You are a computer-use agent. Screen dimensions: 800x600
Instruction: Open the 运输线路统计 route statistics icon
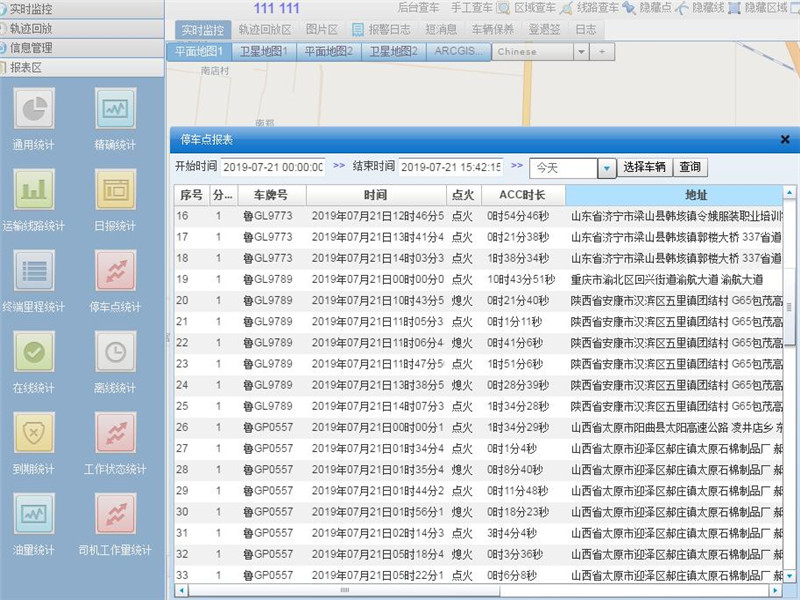(x=35, y=190)
